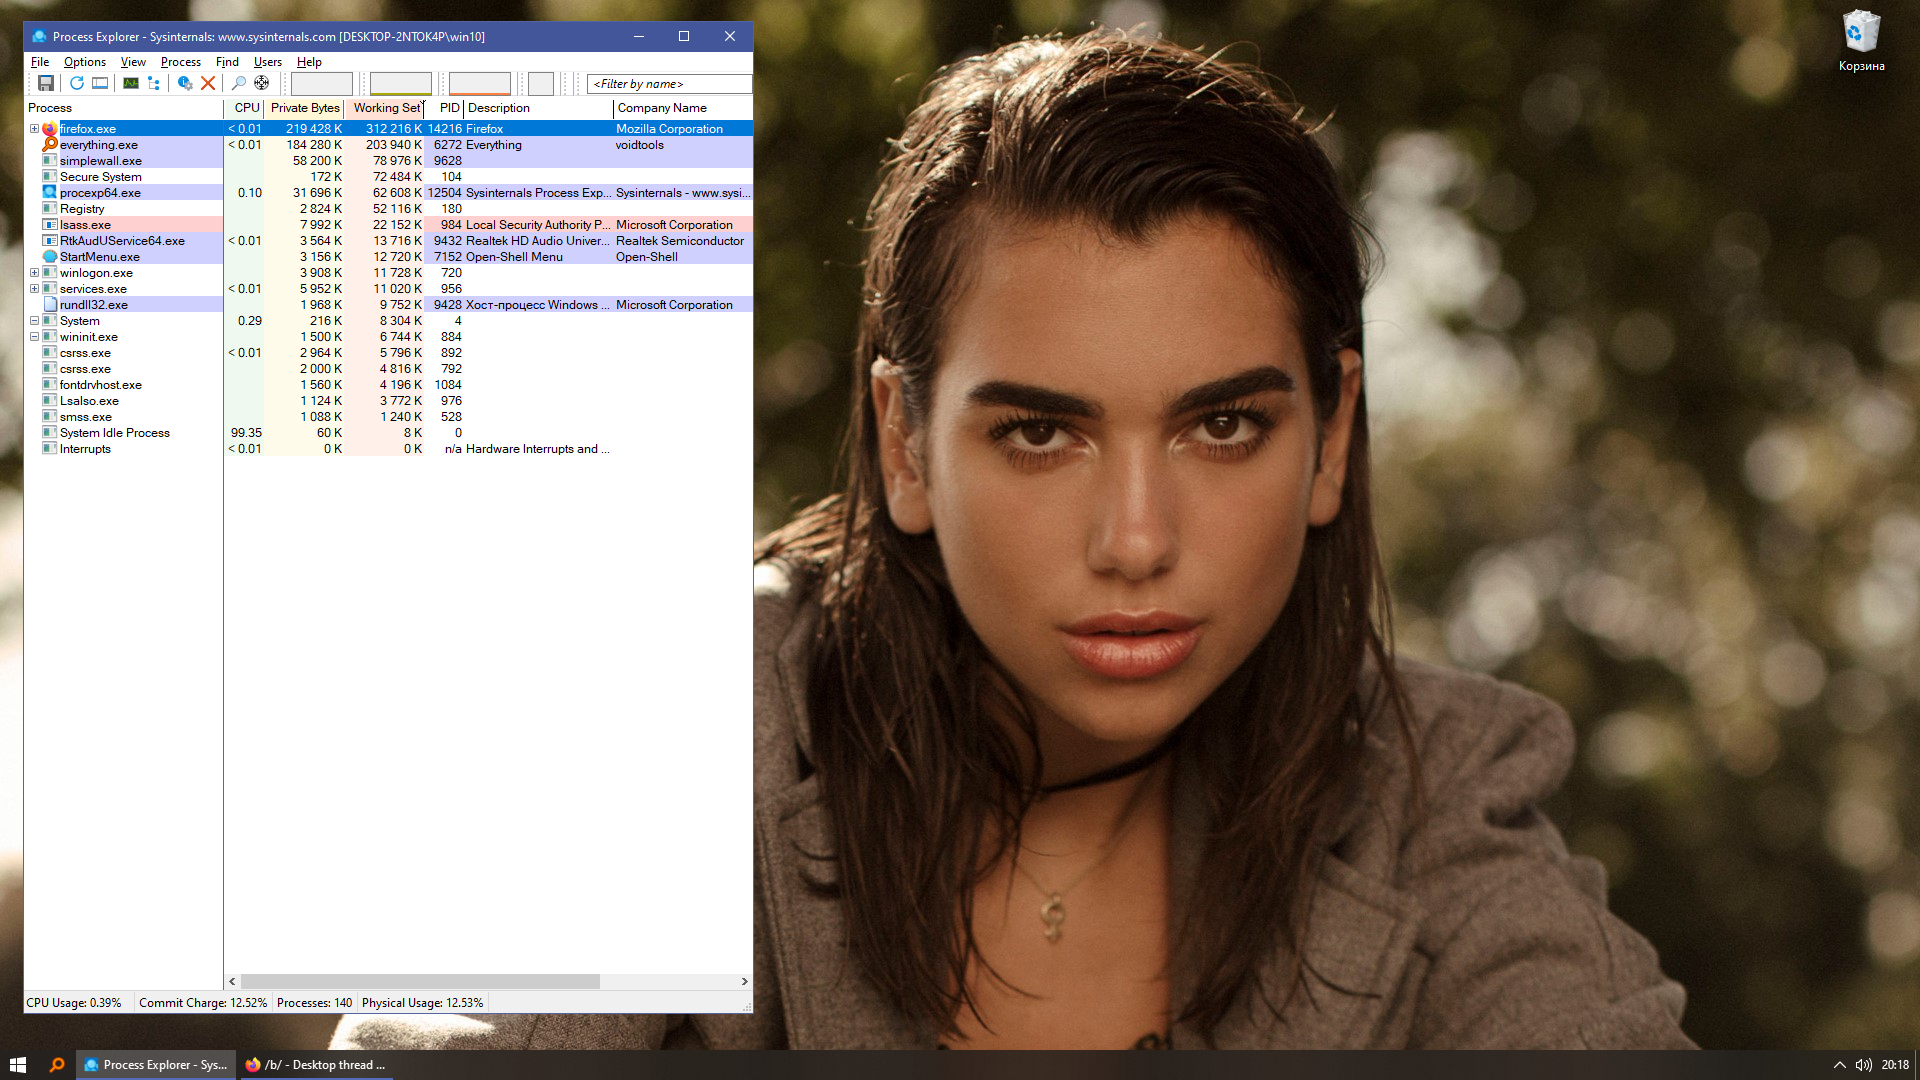Image resolution: width=1920 pixels, height=1080 pixels.
Task: Click the Save toolbar icon
Action: point(46,83)
